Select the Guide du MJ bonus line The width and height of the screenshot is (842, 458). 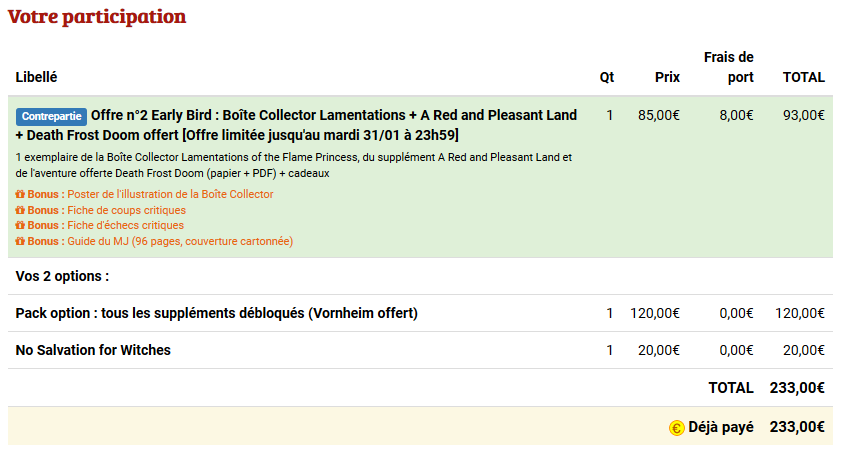coord(180,242)
